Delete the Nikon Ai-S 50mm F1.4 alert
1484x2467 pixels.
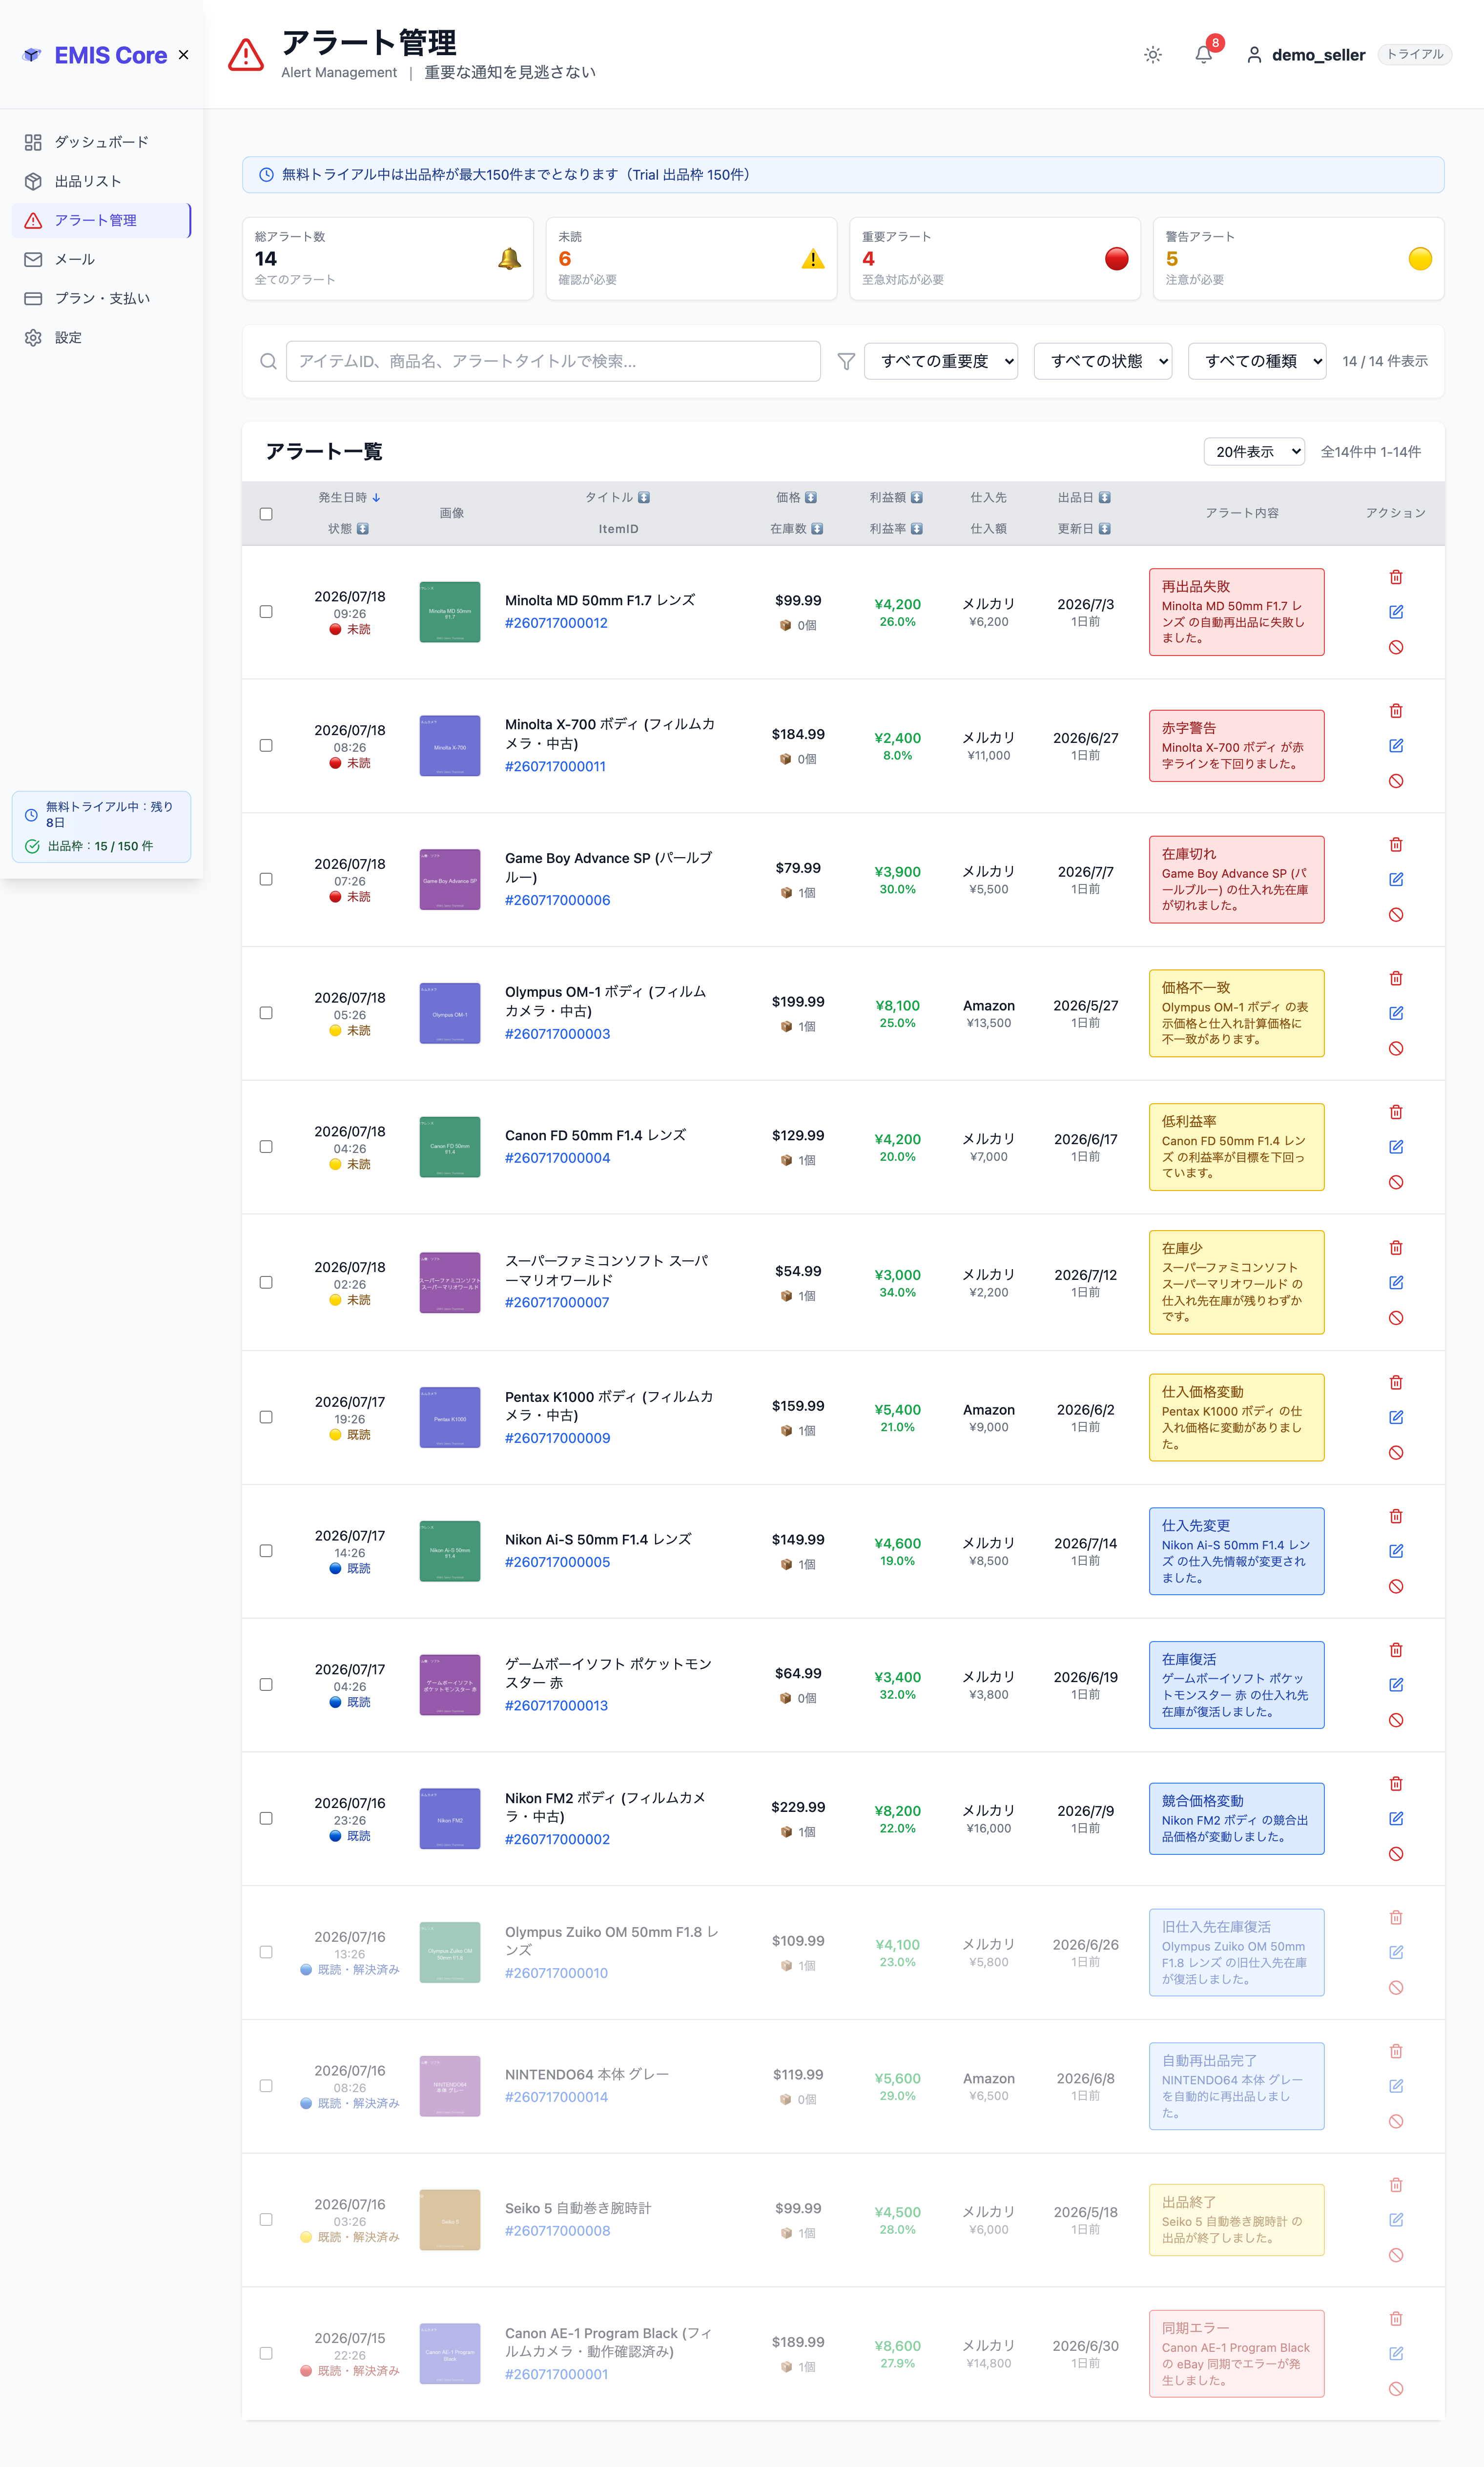click(x=1396, y=1516)
